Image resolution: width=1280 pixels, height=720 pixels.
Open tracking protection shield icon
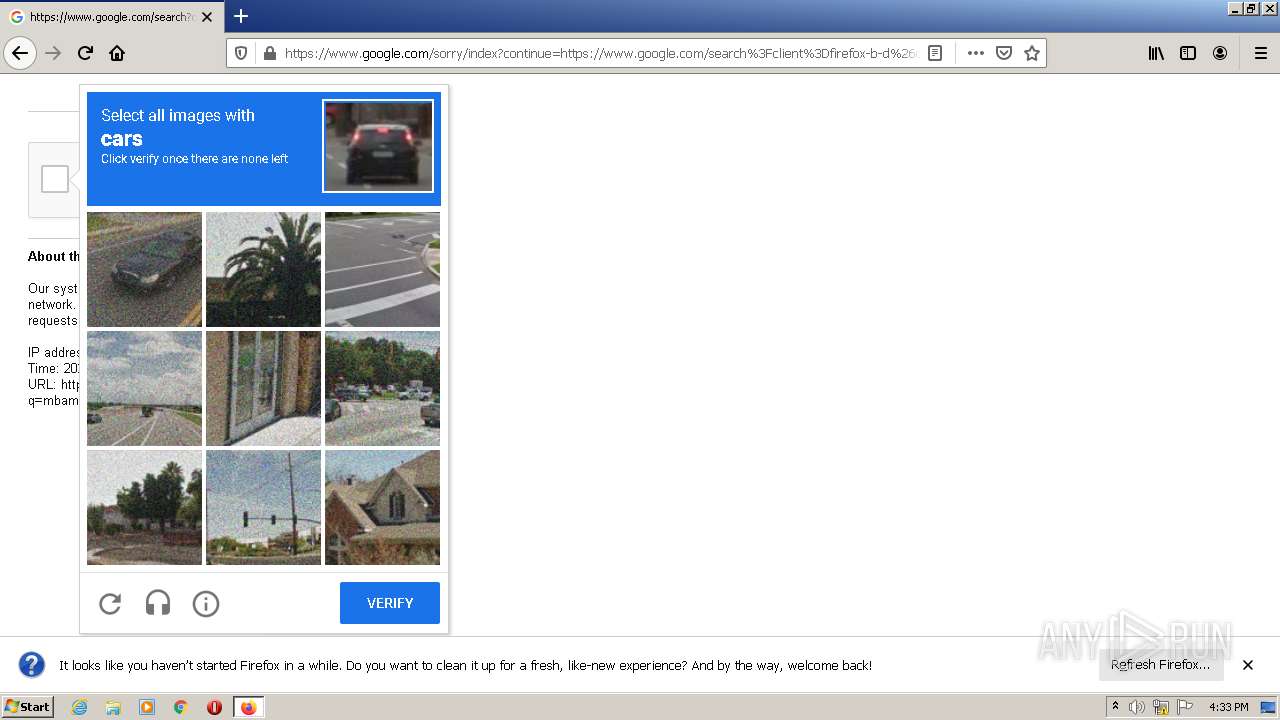[241, 53]
